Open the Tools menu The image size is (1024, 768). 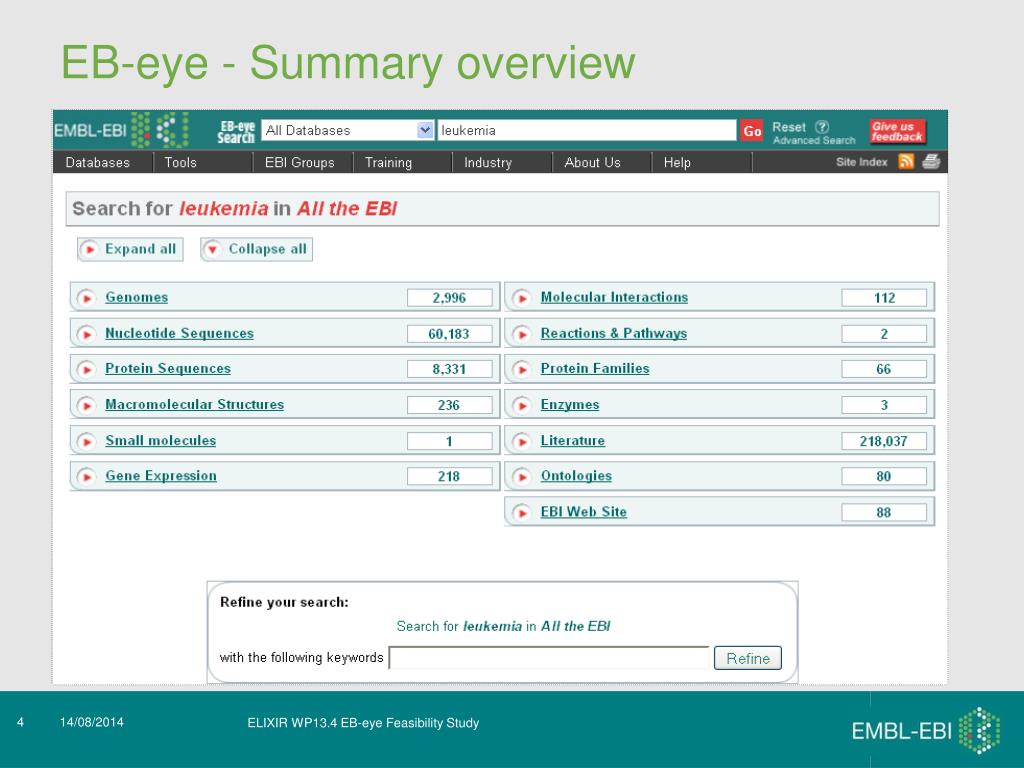click(x=181, y=162)
